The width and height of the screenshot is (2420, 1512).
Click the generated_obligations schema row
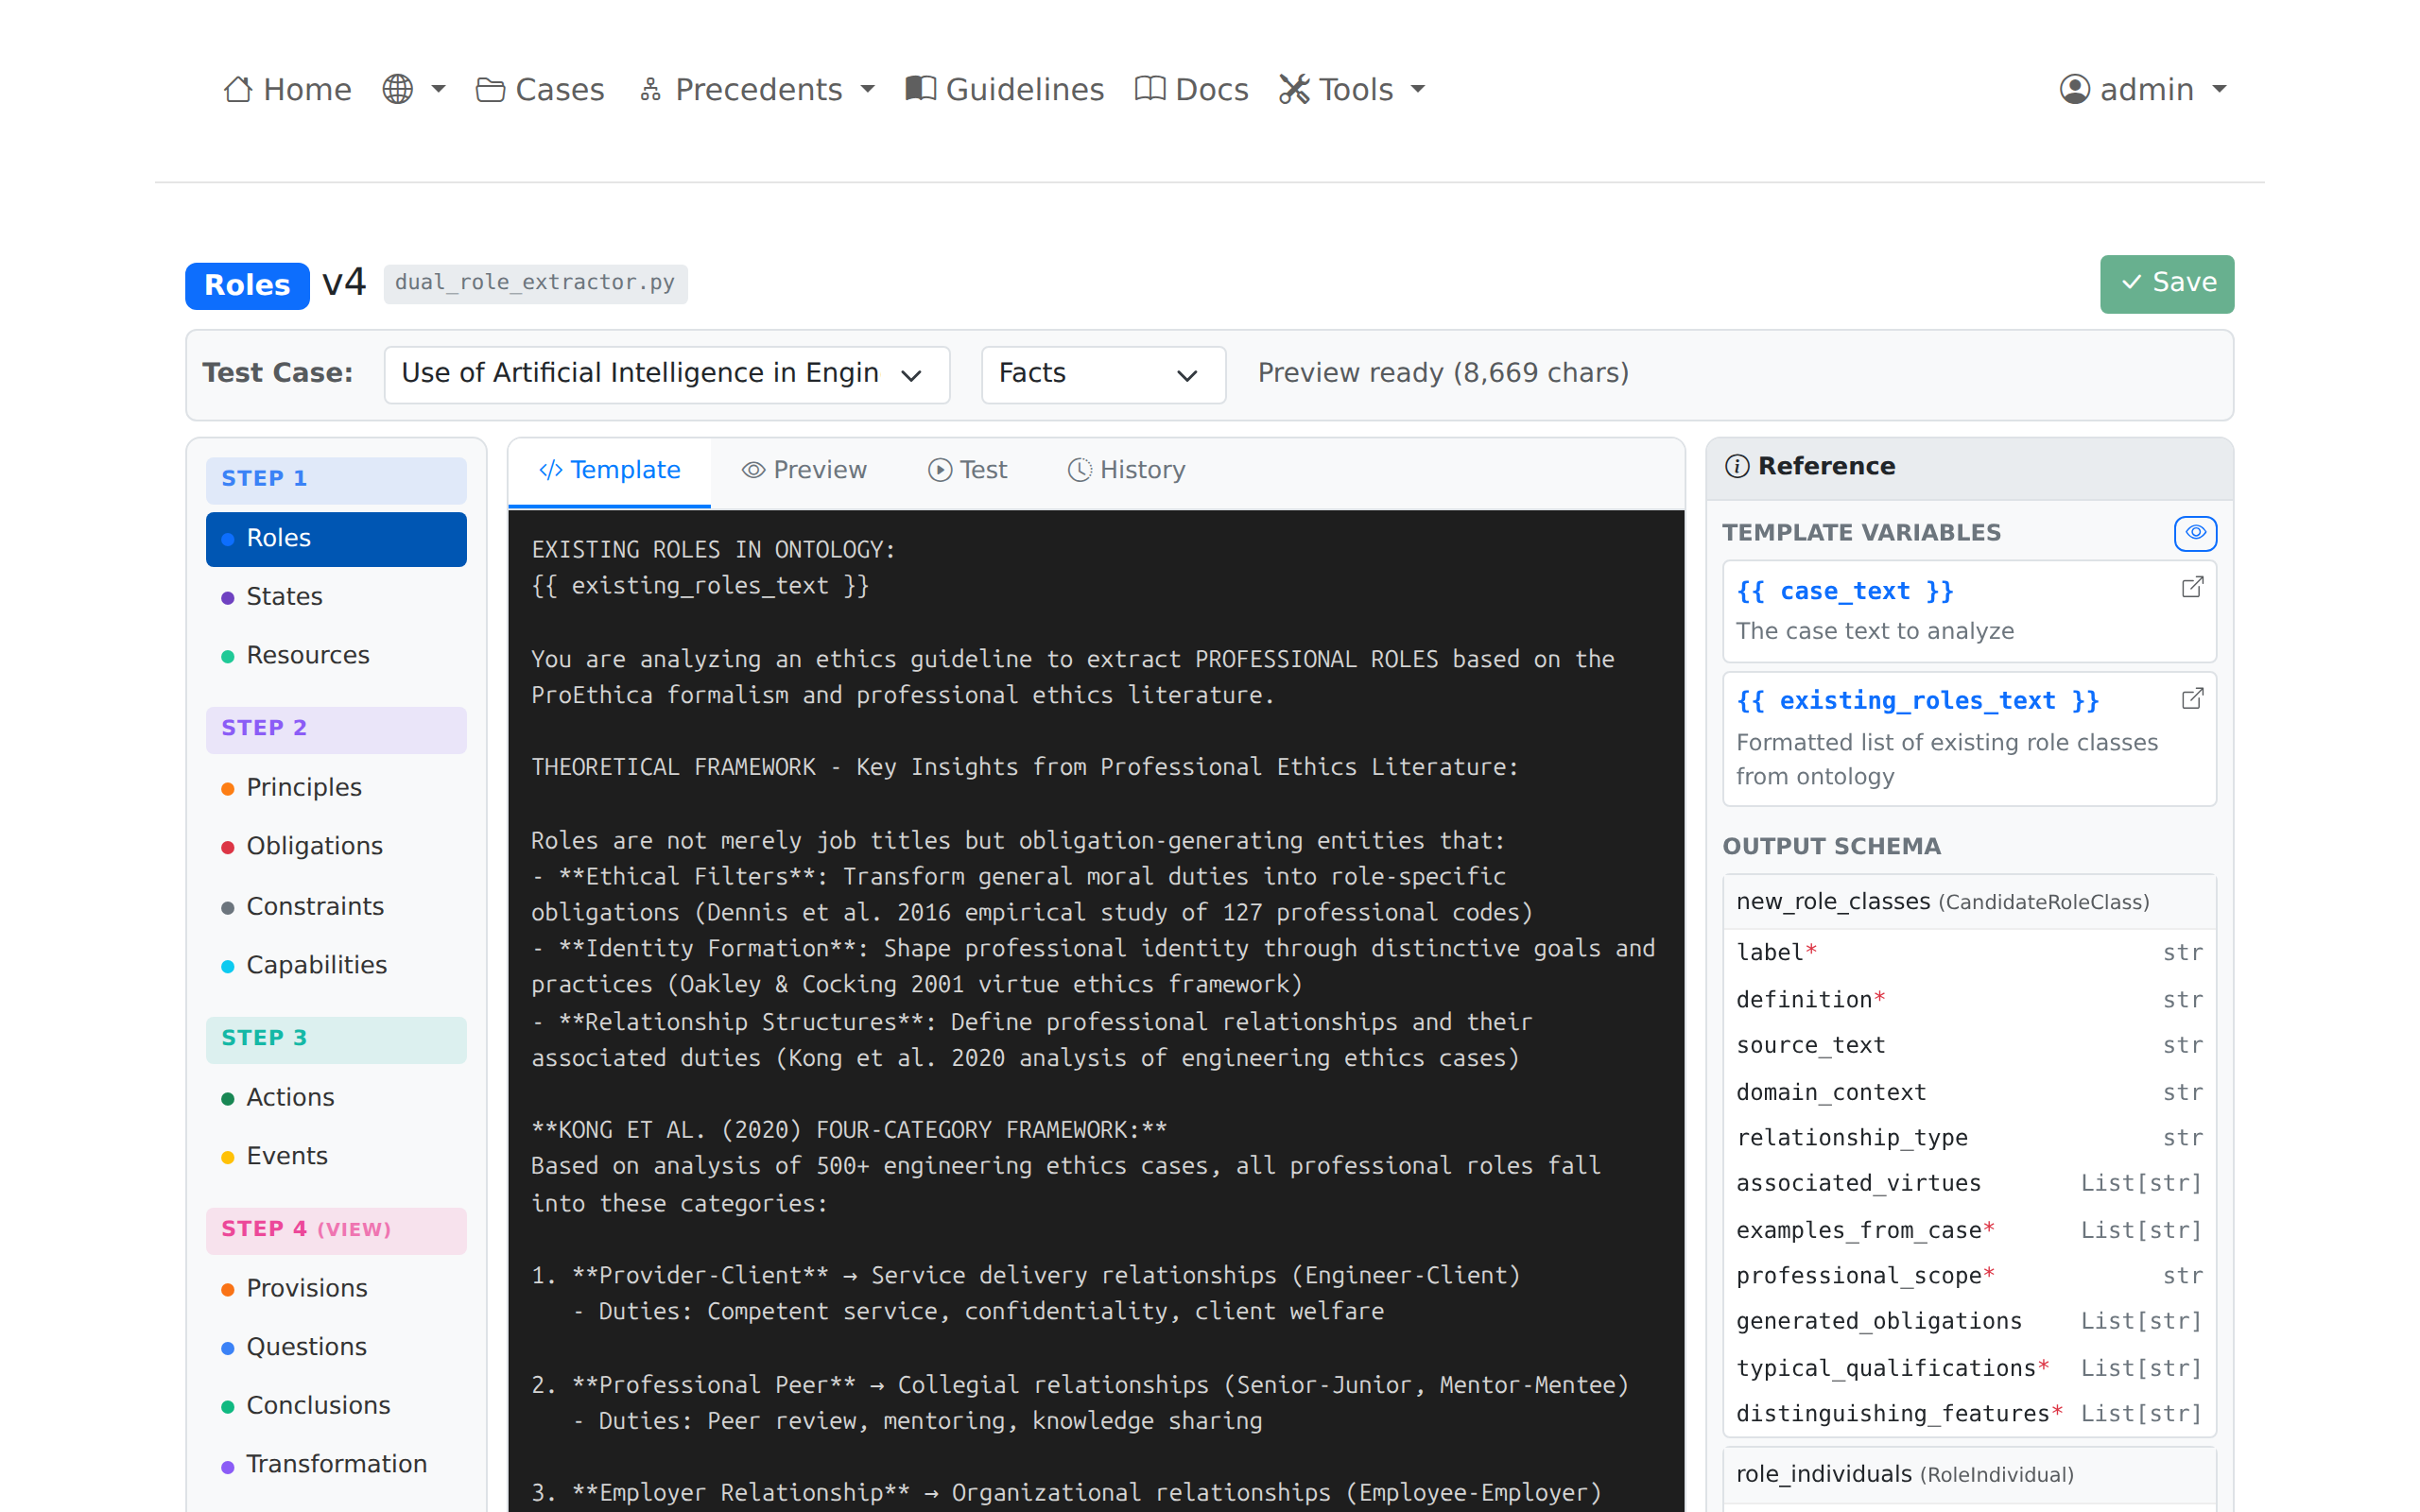pyautogui.click(x=1969, y=1322)
